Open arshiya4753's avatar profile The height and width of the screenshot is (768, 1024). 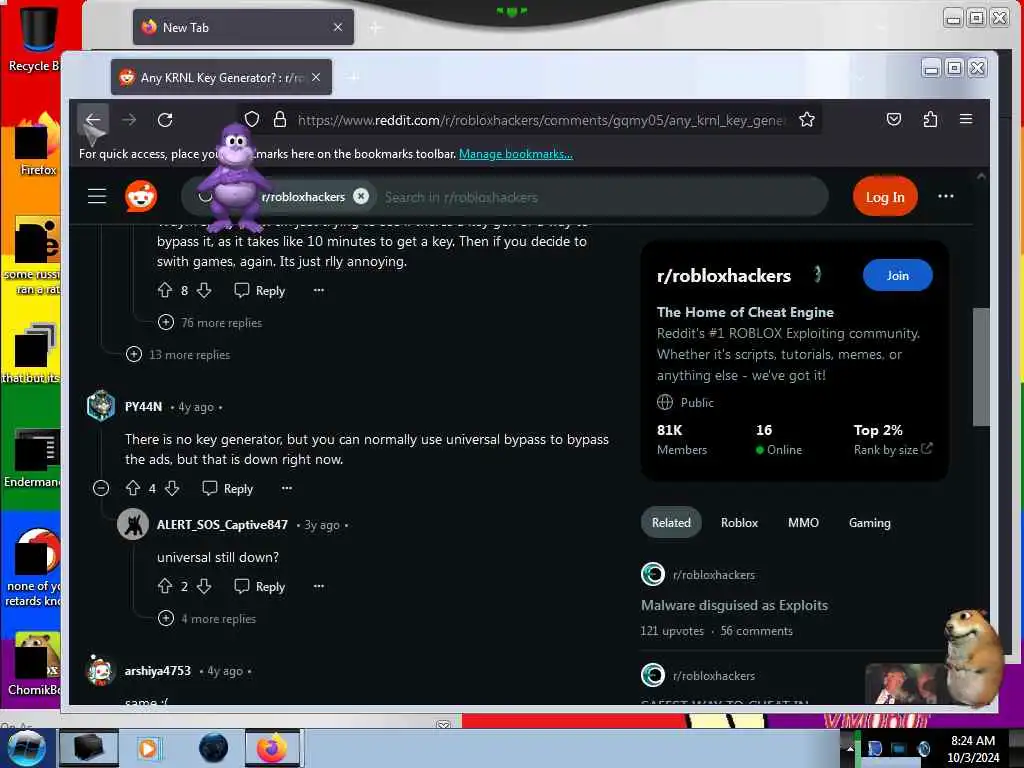click(x=101, y=670)
